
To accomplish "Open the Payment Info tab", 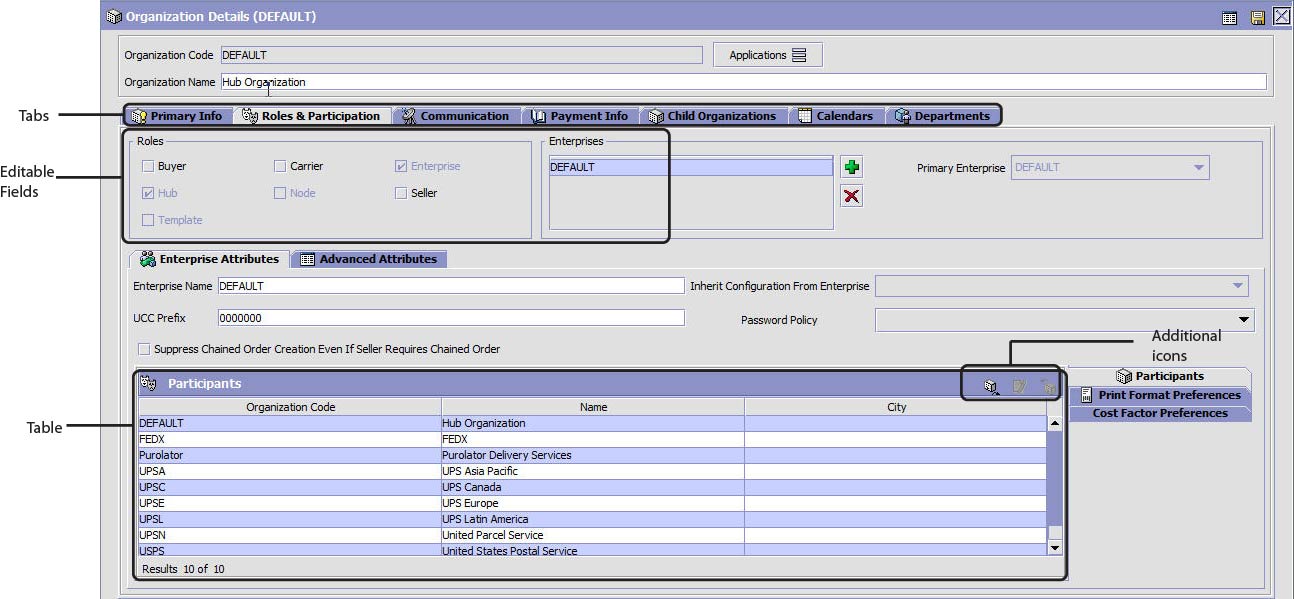I will click(x=580, y=116).
